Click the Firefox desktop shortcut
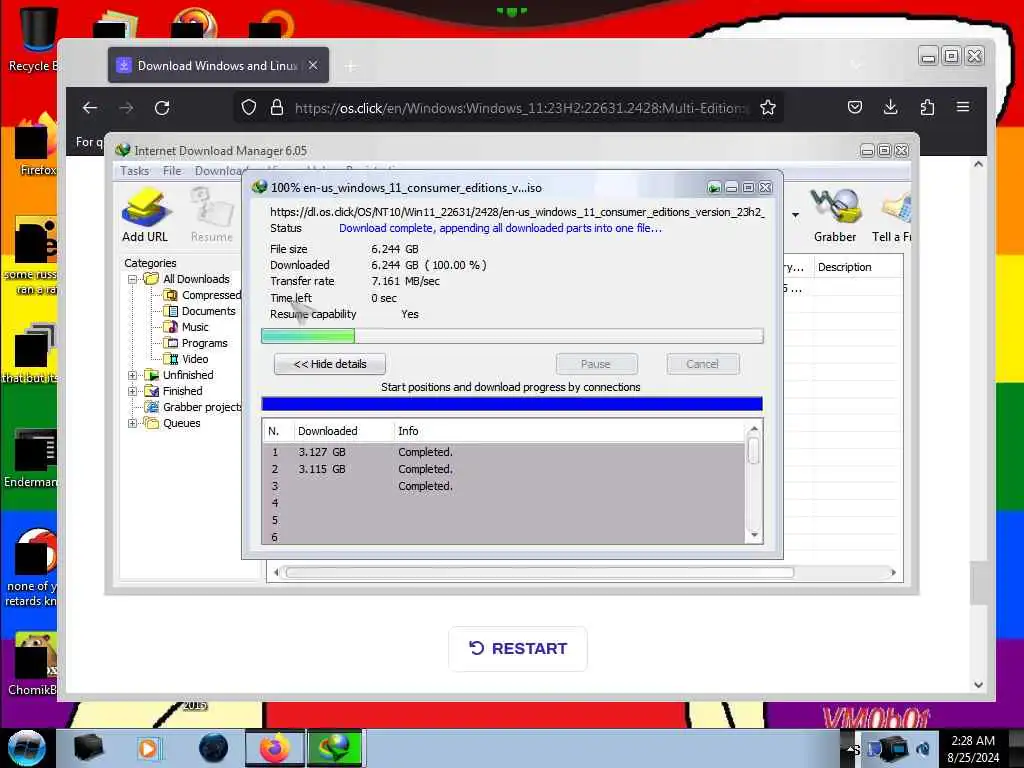Screen dimensions: 1024x768 coord(36,146)
